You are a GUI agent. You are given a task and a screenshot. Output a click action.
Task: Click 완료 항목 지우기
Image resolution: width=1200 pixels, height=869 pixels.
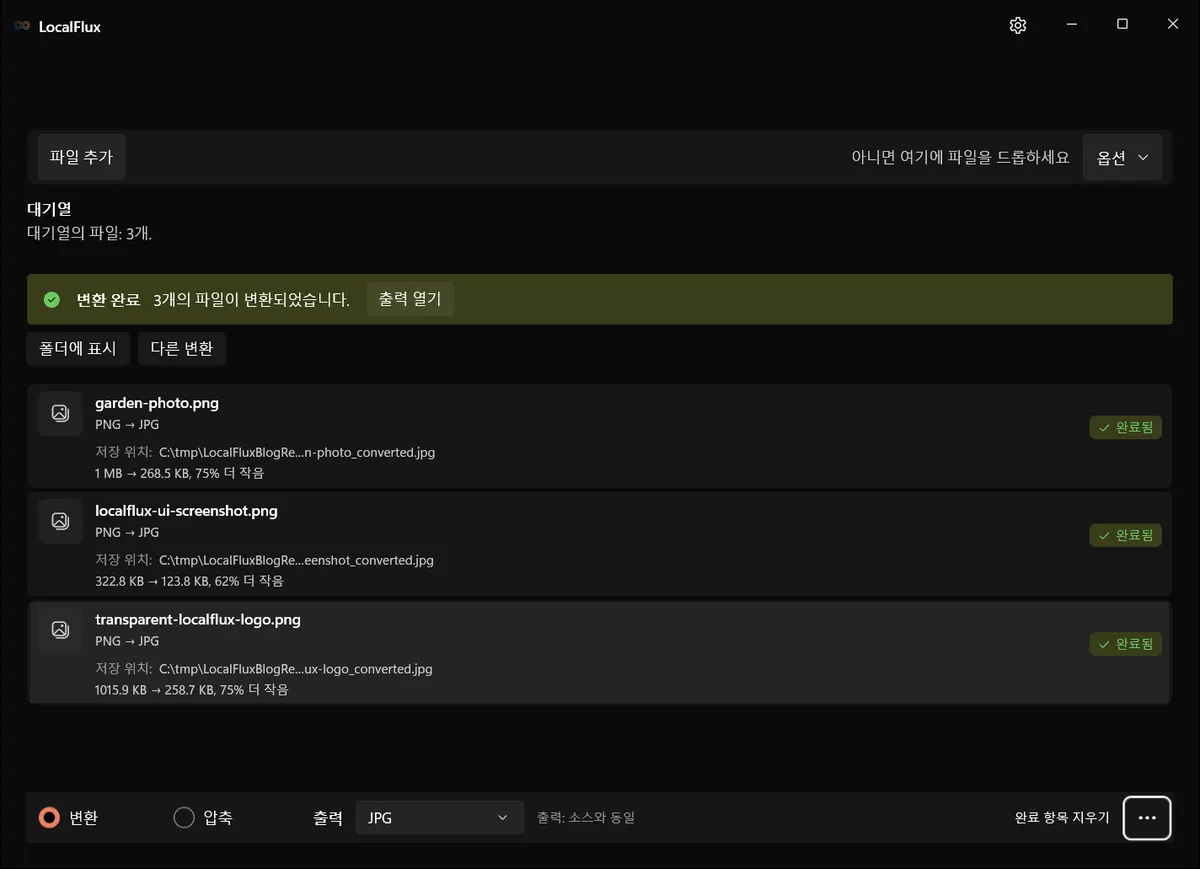click(x=1062, y=818)
